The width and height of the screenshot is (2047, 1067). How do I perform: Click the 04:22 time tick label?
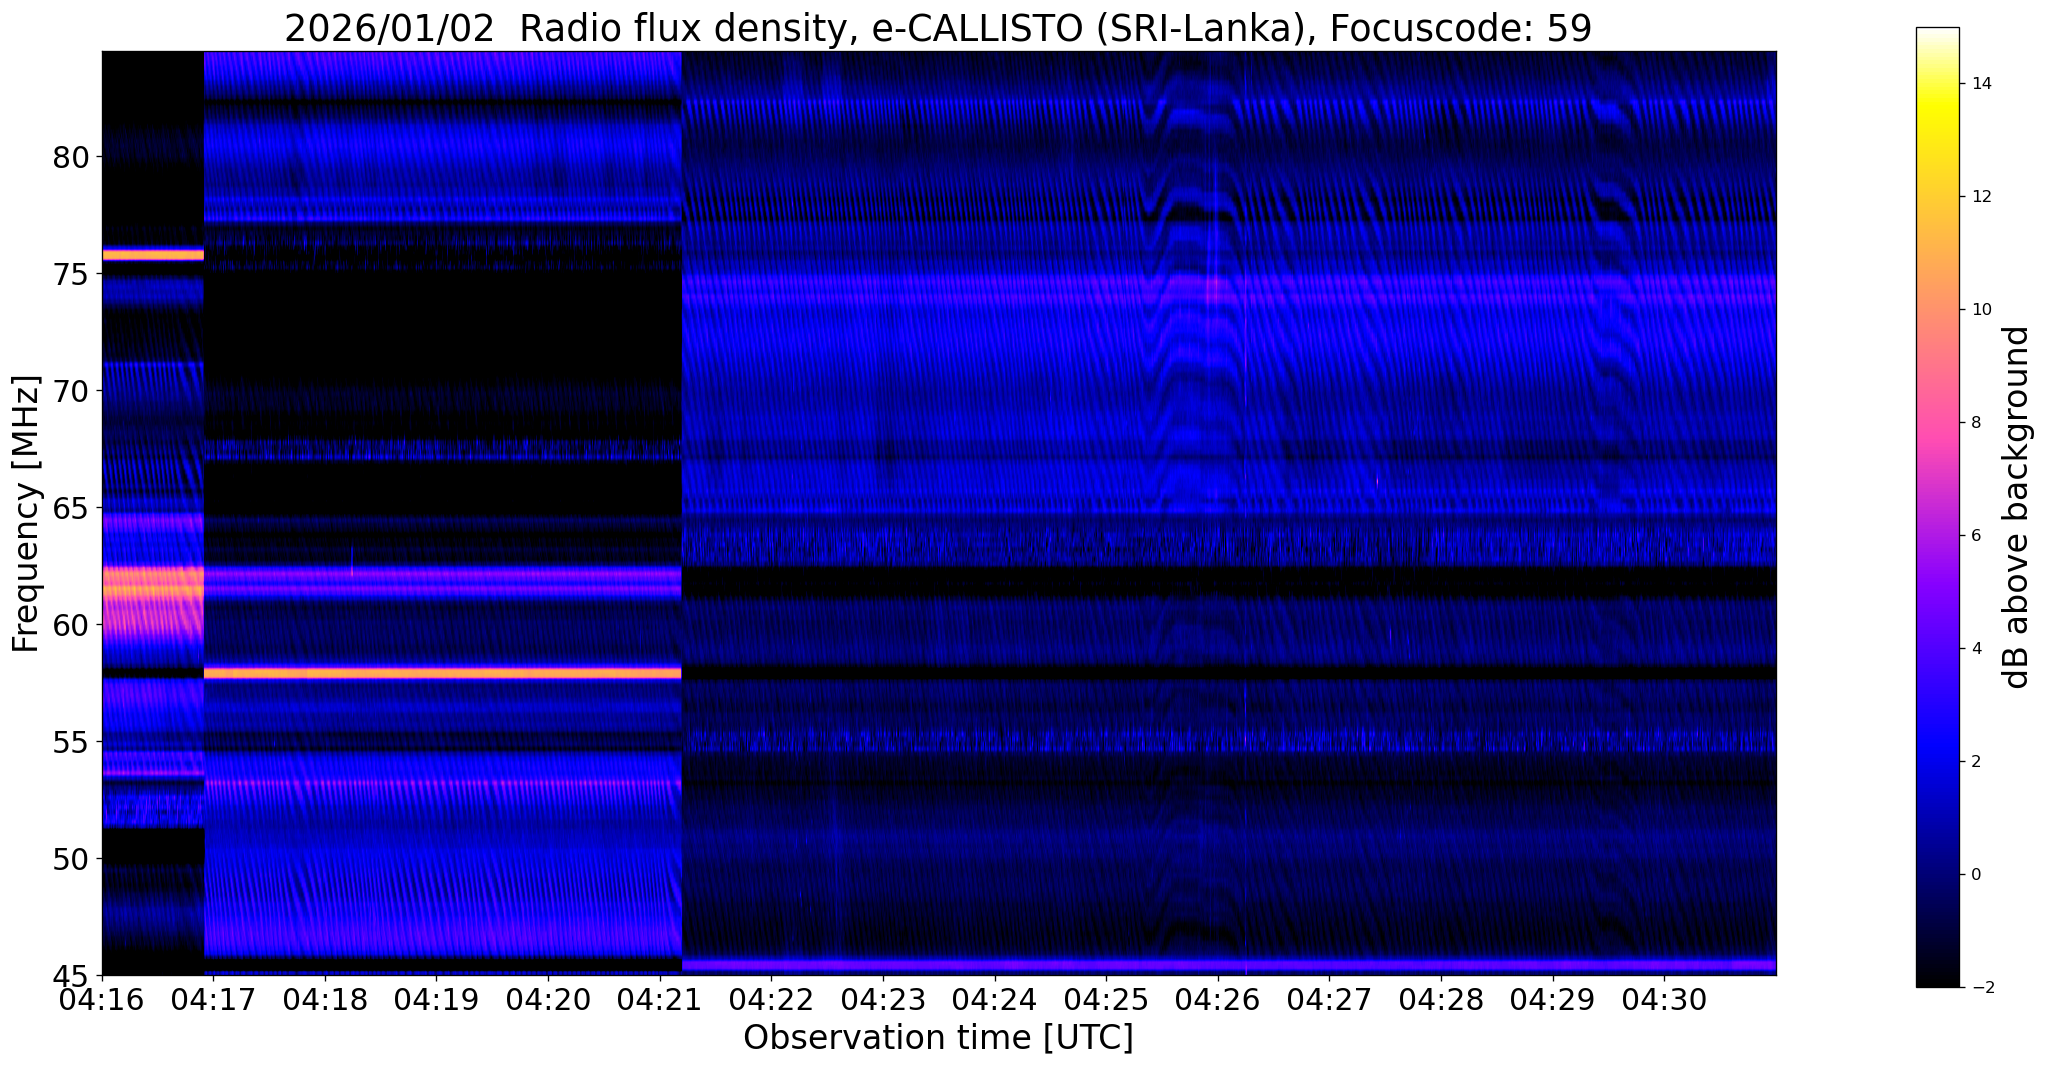click(771, 1000)
